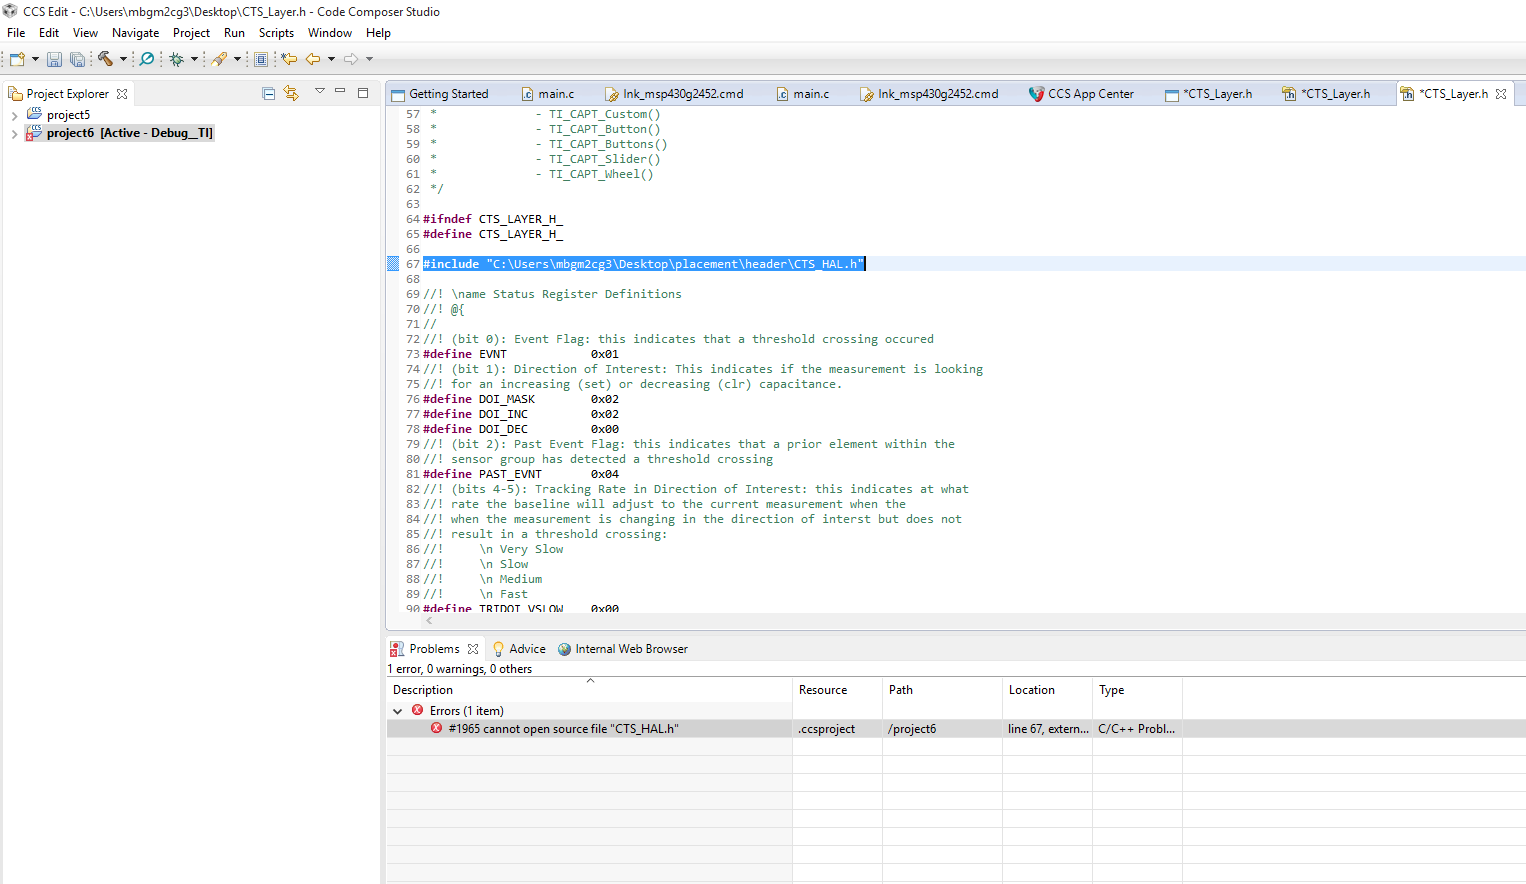
Task: Click the Last Edit Location arrow icon
Action: click(289, 59)
